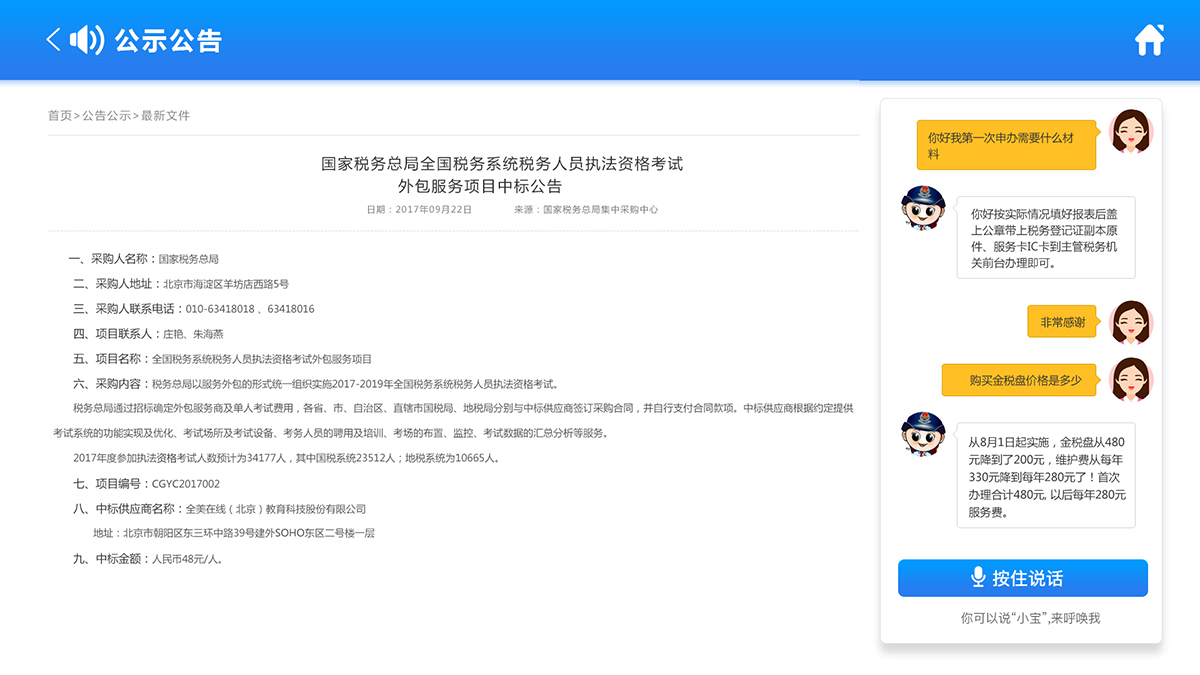Select the 最新文件 breadcrumb item
This screenshot has height=675, width=1200.
tap(165, 116)
